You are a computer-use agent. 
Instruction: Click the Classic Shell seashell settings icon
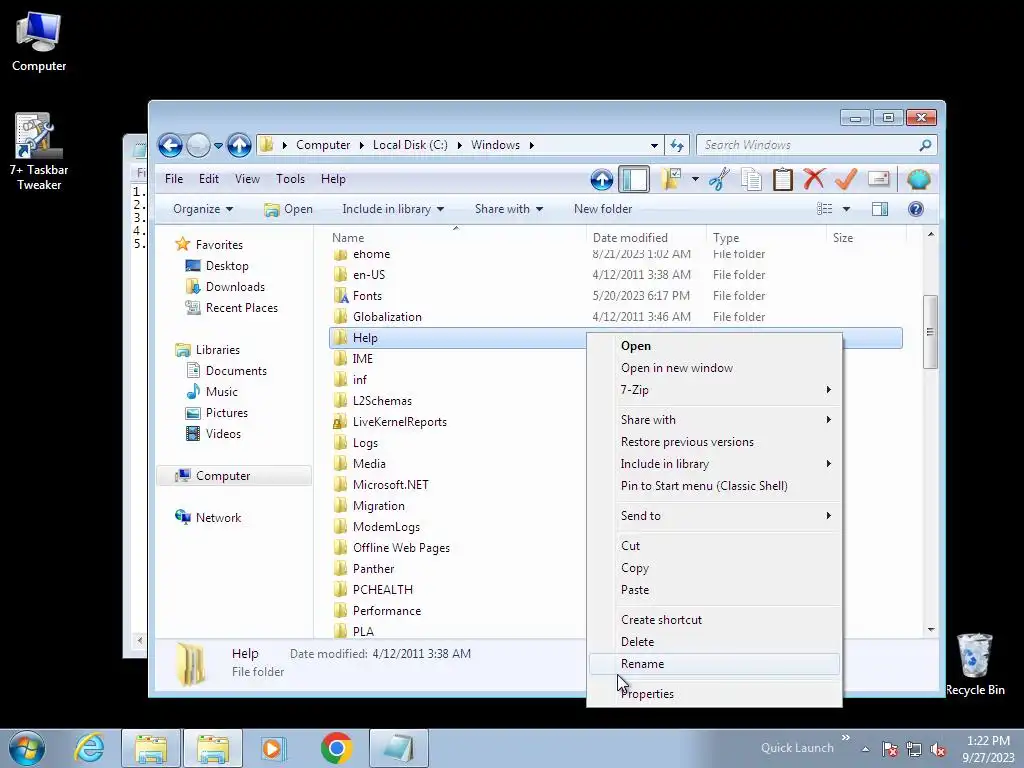coord(918,179)
